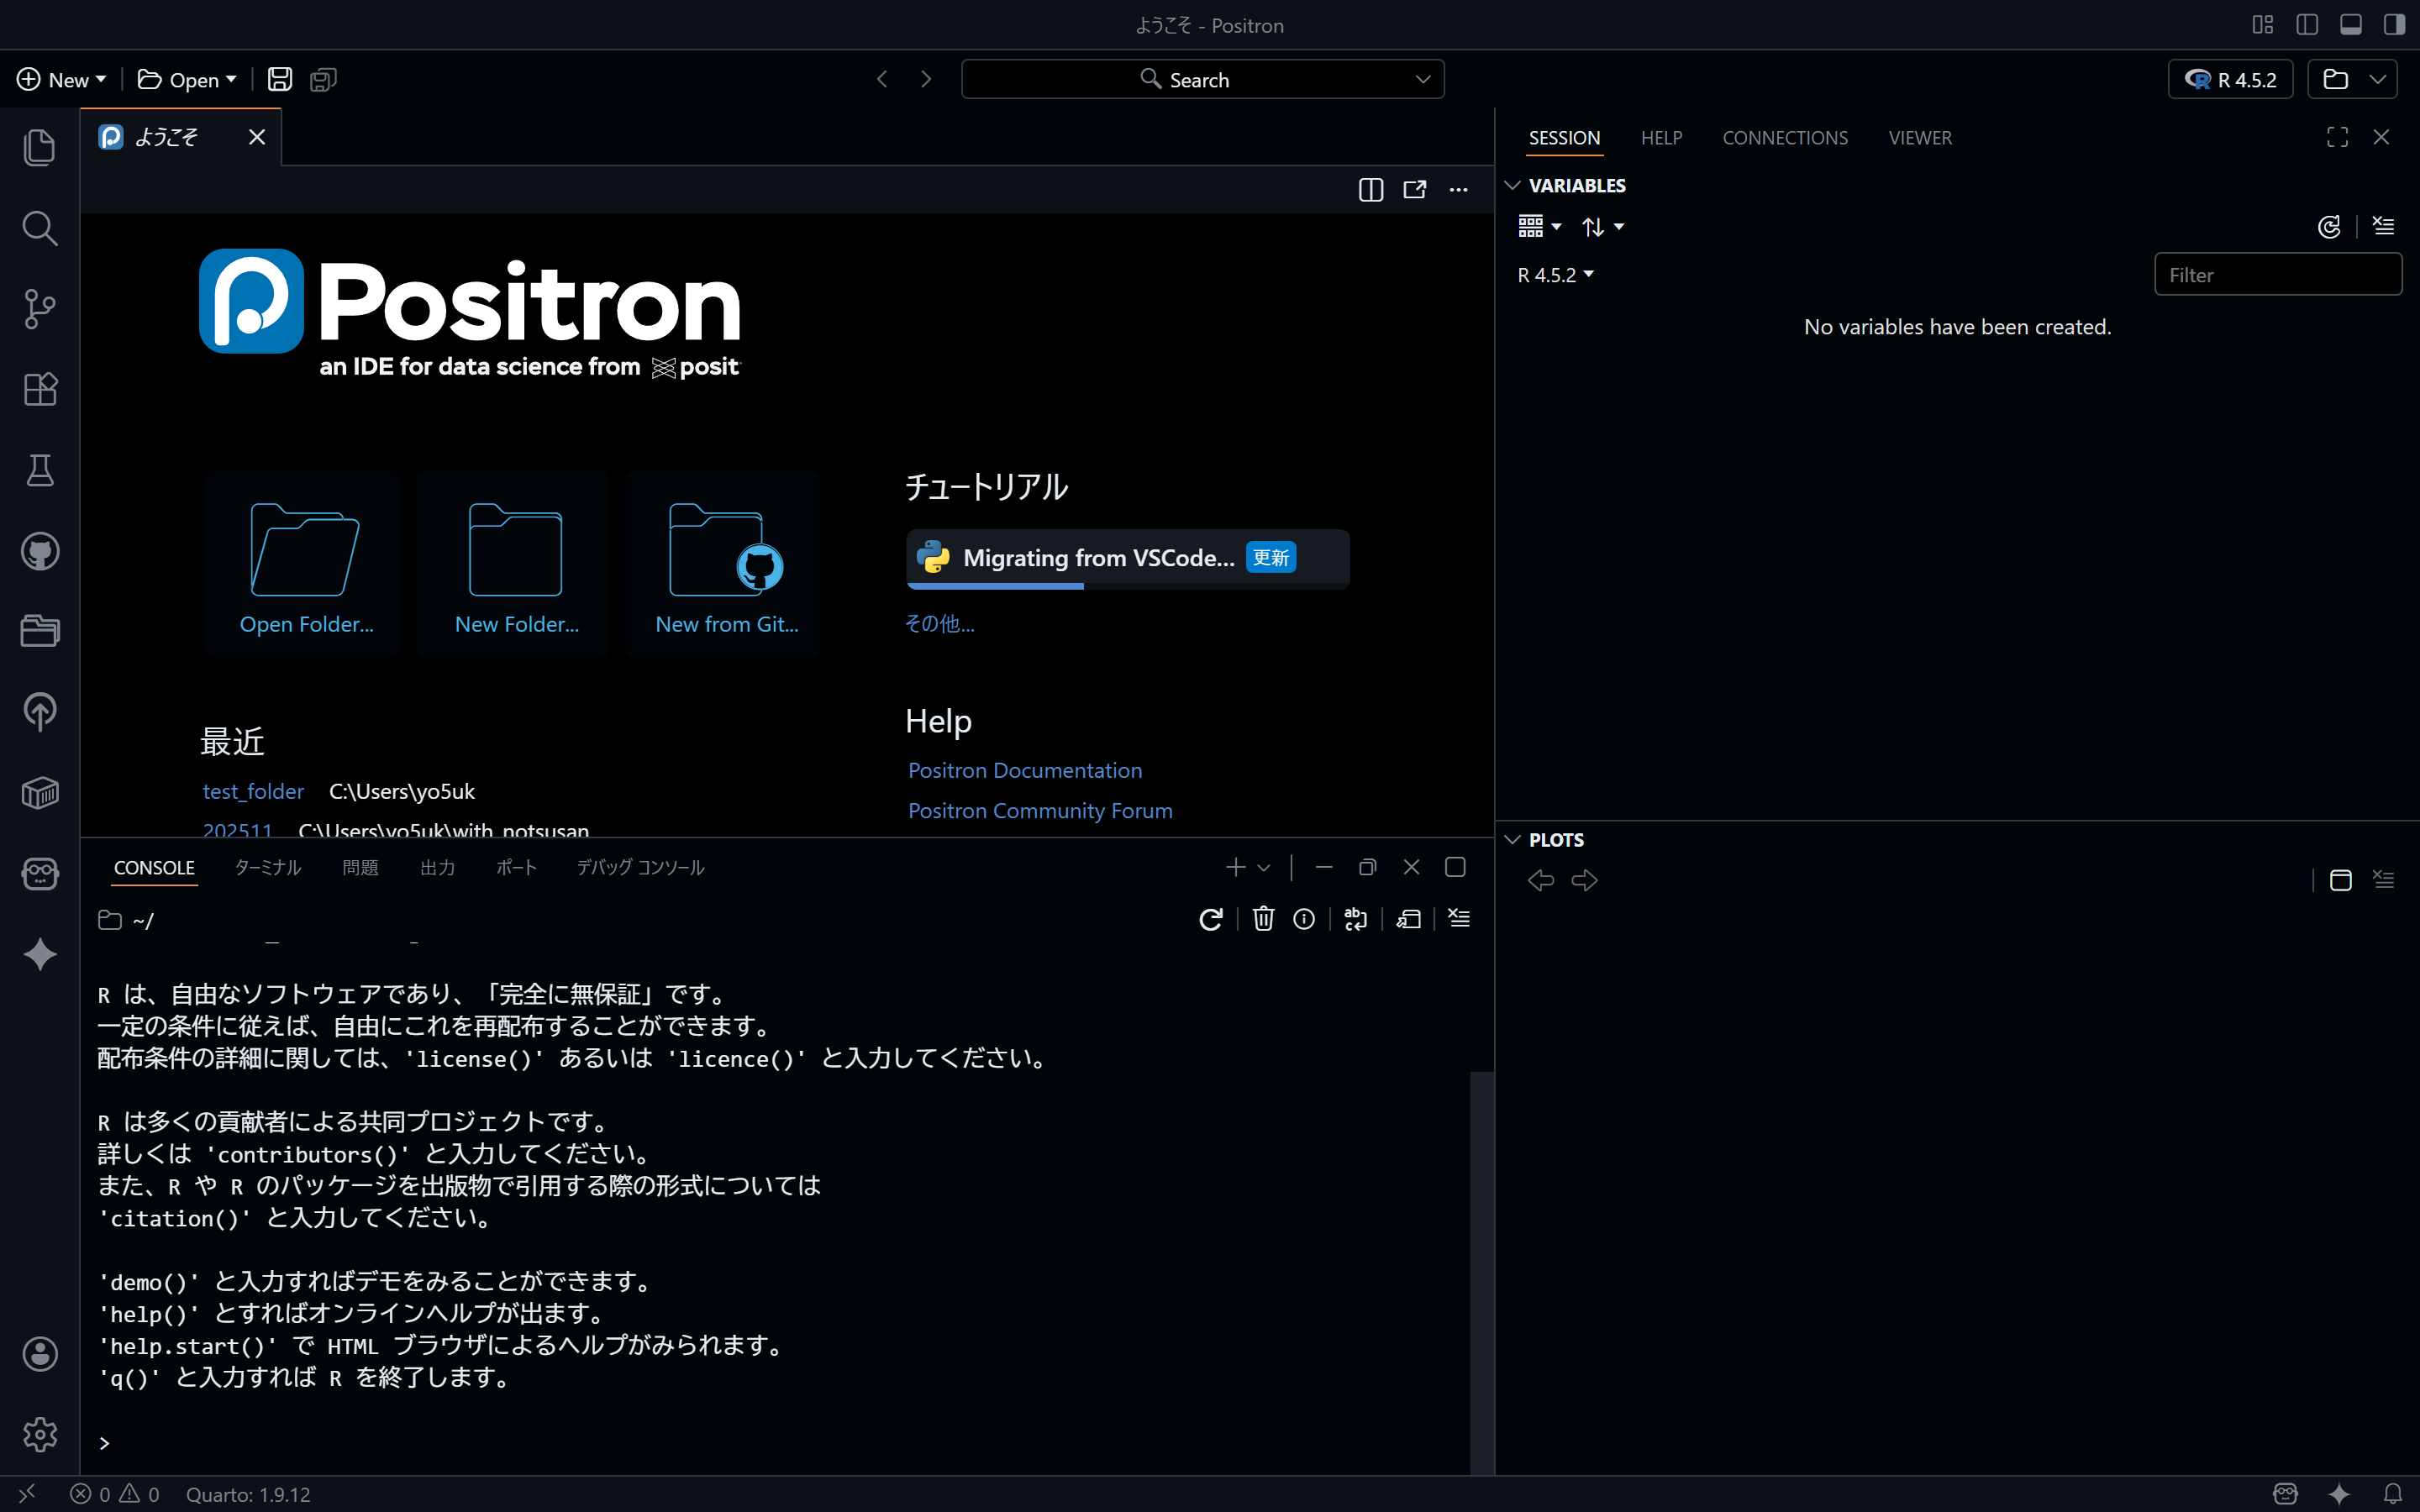This screenshot has width=2420, height=1512.
Task: Clear console with the trash icon
Action: pos(1263,919)
